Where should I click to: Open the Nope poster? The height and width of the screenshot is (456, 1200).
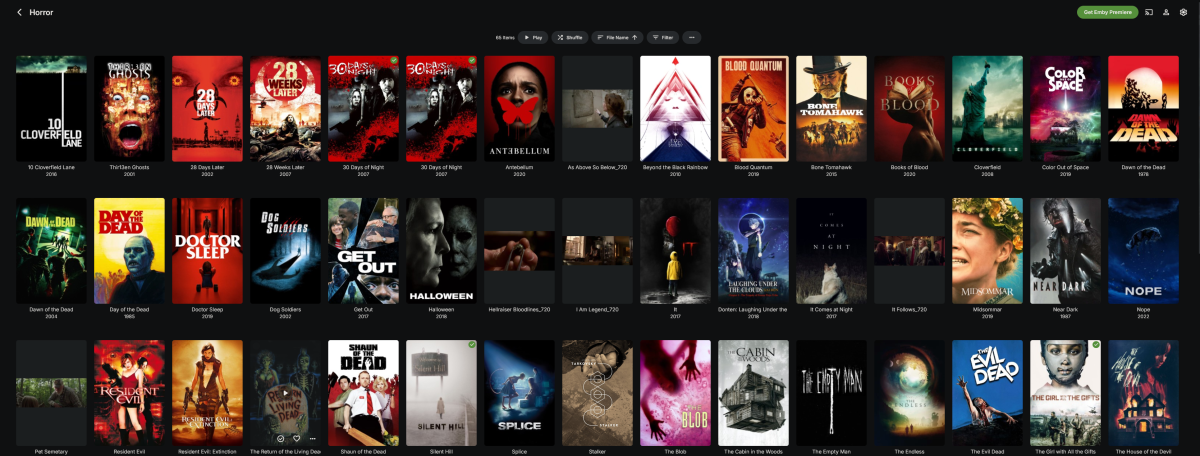point(1143,250)
